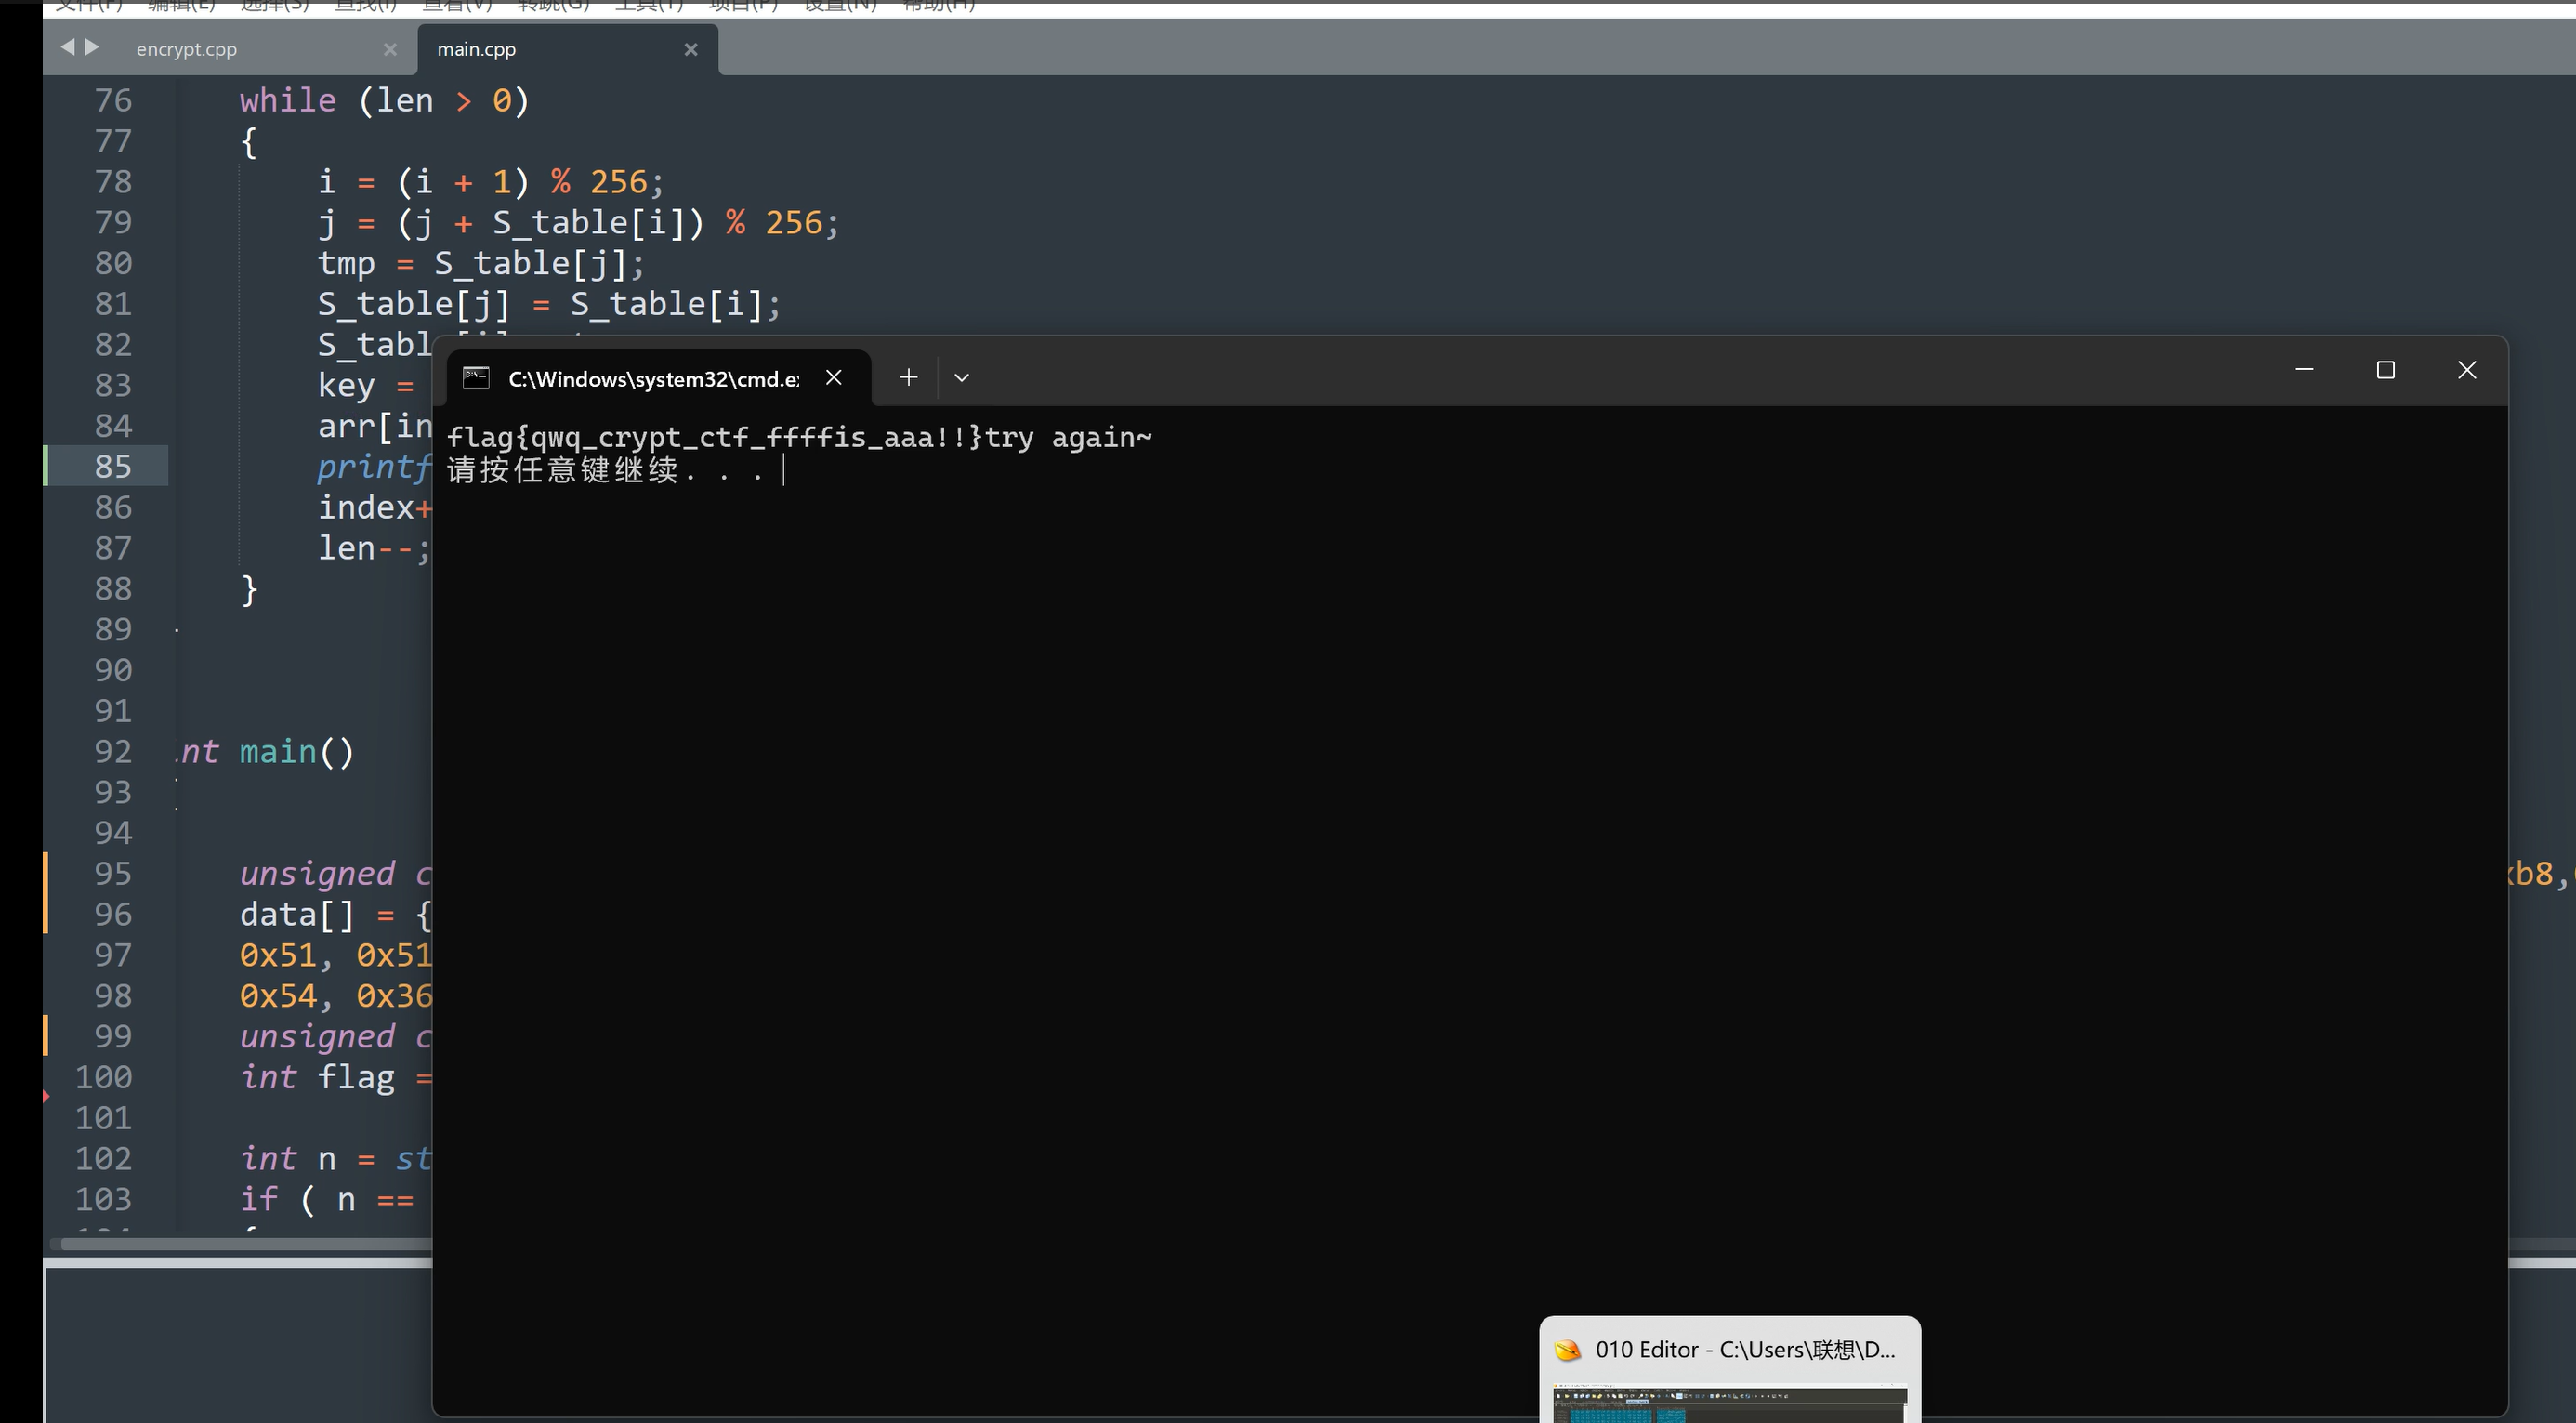Open a new terminal tab with plus
Image resolution: width=2576 pixels, height=1423 pixels.
(908, 377)
